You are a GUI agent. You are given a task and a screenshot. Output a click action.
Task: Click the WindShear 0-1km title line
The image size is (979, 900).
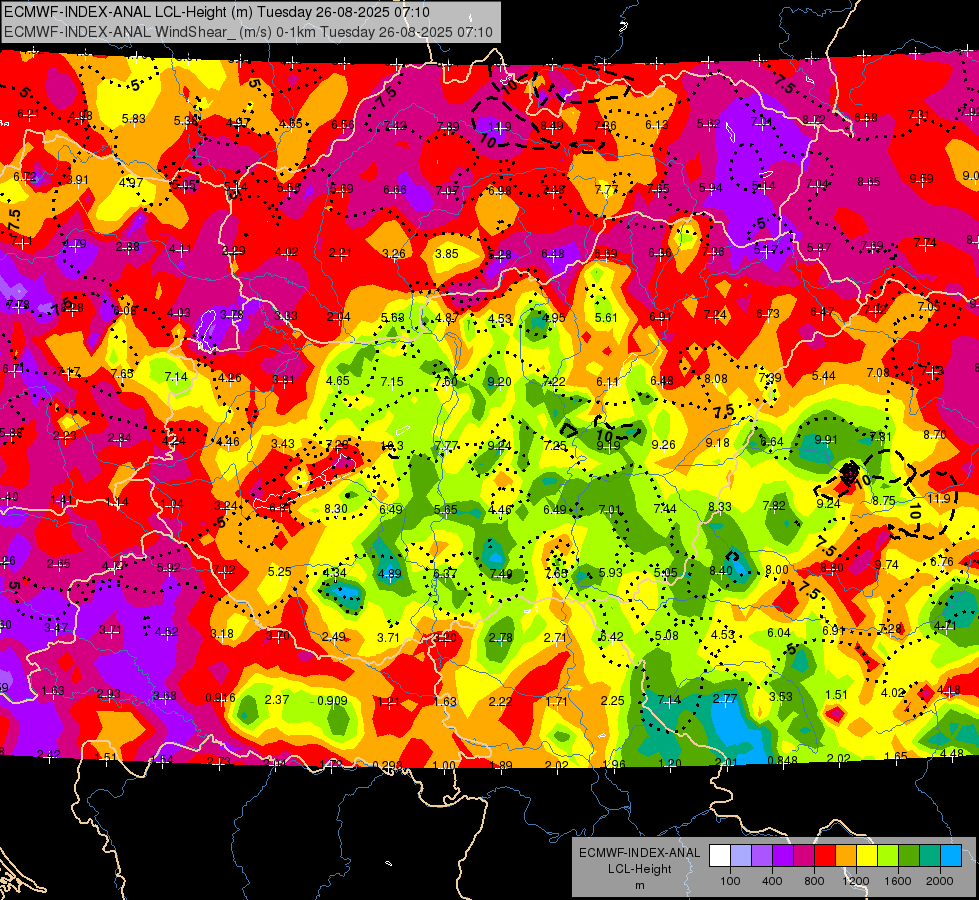coord(248,32)
